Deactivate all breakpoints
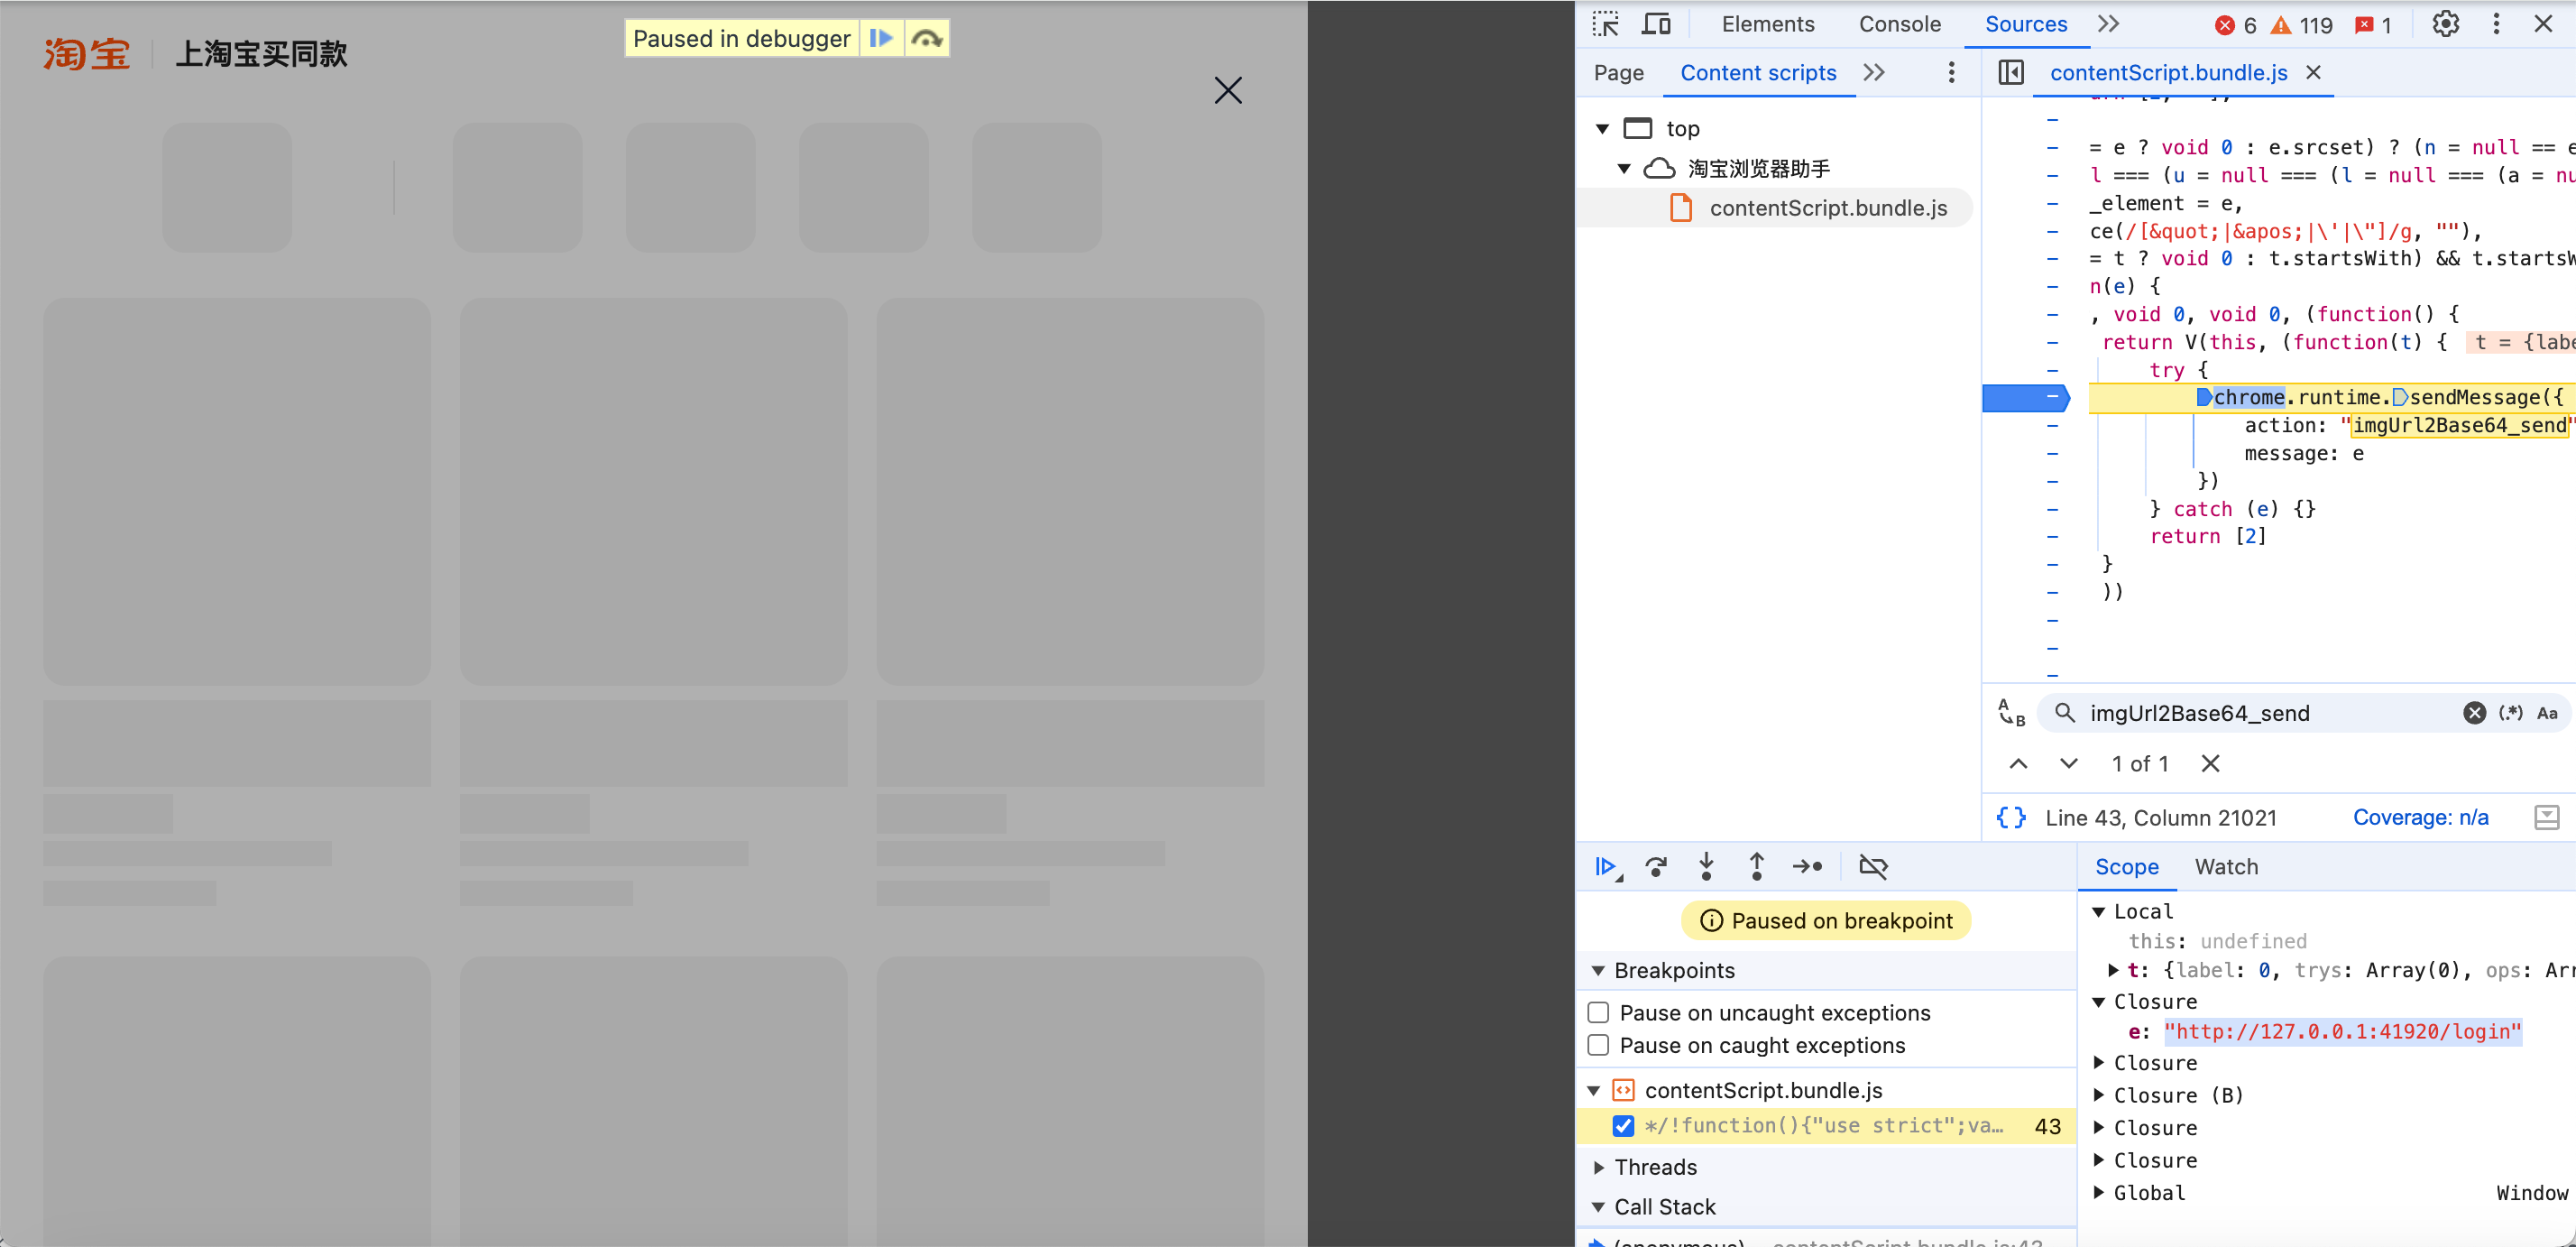2576x1247 pixels. pyautogui.click(x=1873, y=867)
